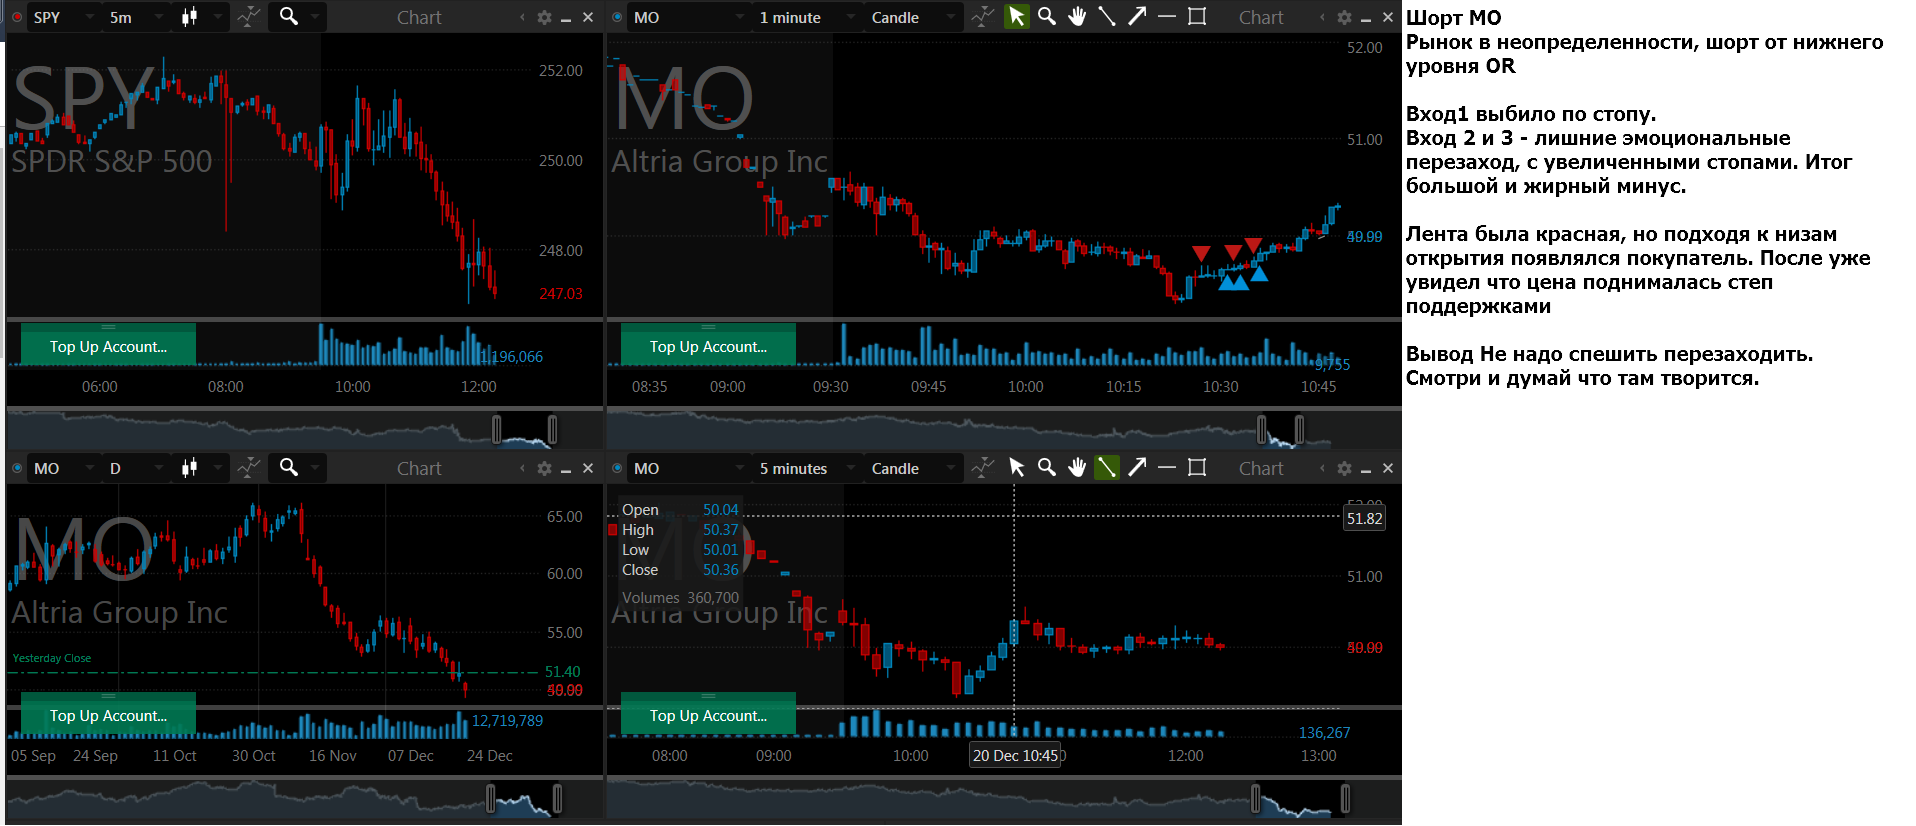Click right handle of MO 1 minute range slider
The image size is (1916, 826).
click(1299, 430)
